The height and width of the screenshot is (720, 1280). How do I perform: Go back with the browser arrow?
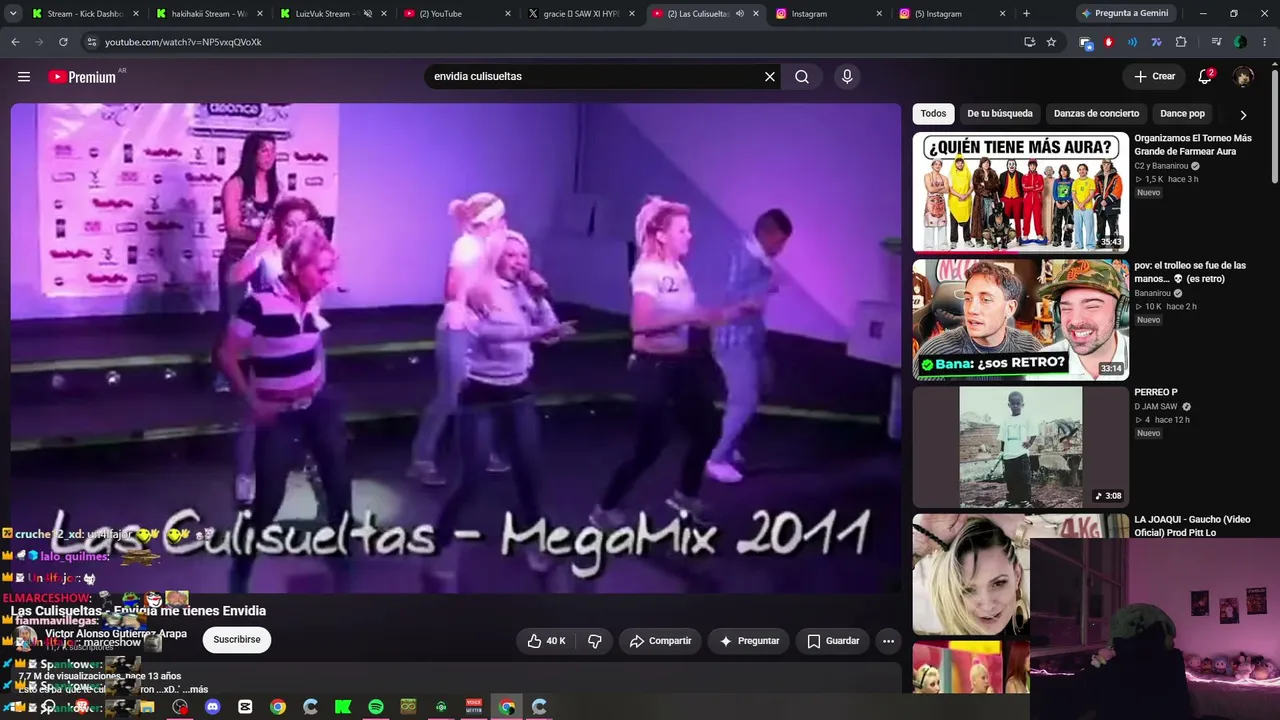pyautogui.click(x=15, y=42)
